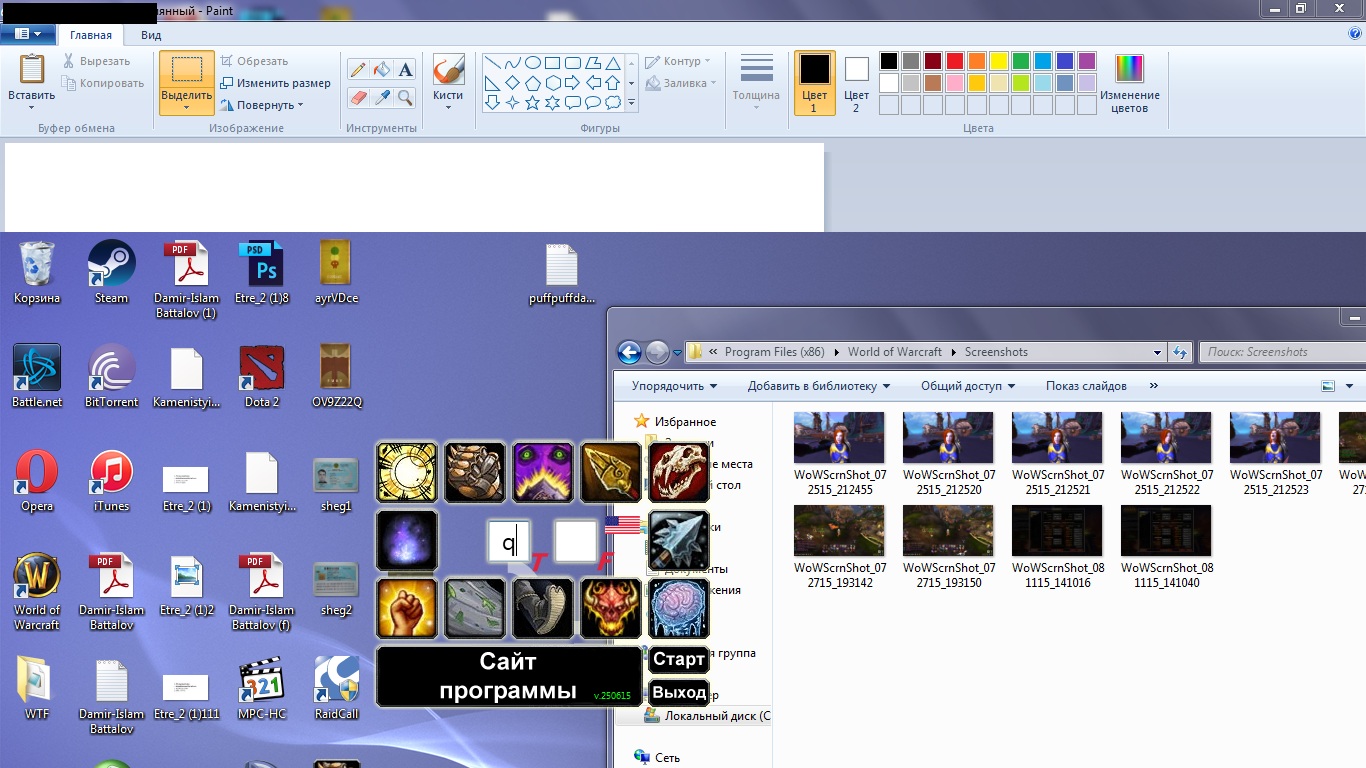This screenshot has height=768, width=1366.
Task: Select Цвет 2 background color box
Action: click(x=856, y=83)
